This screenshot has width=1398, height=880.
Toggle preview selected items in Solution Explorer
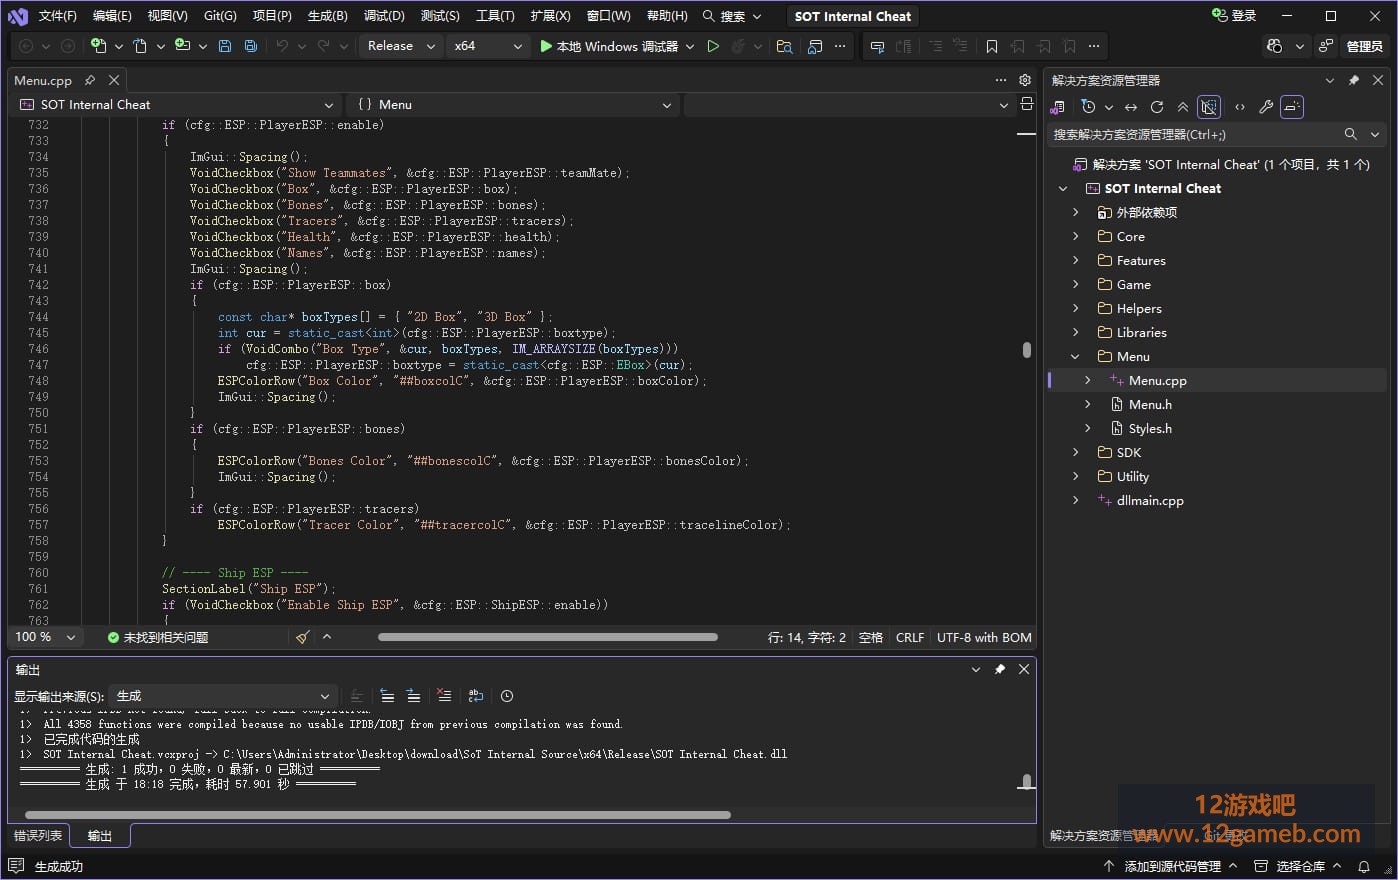[1292, 107]
